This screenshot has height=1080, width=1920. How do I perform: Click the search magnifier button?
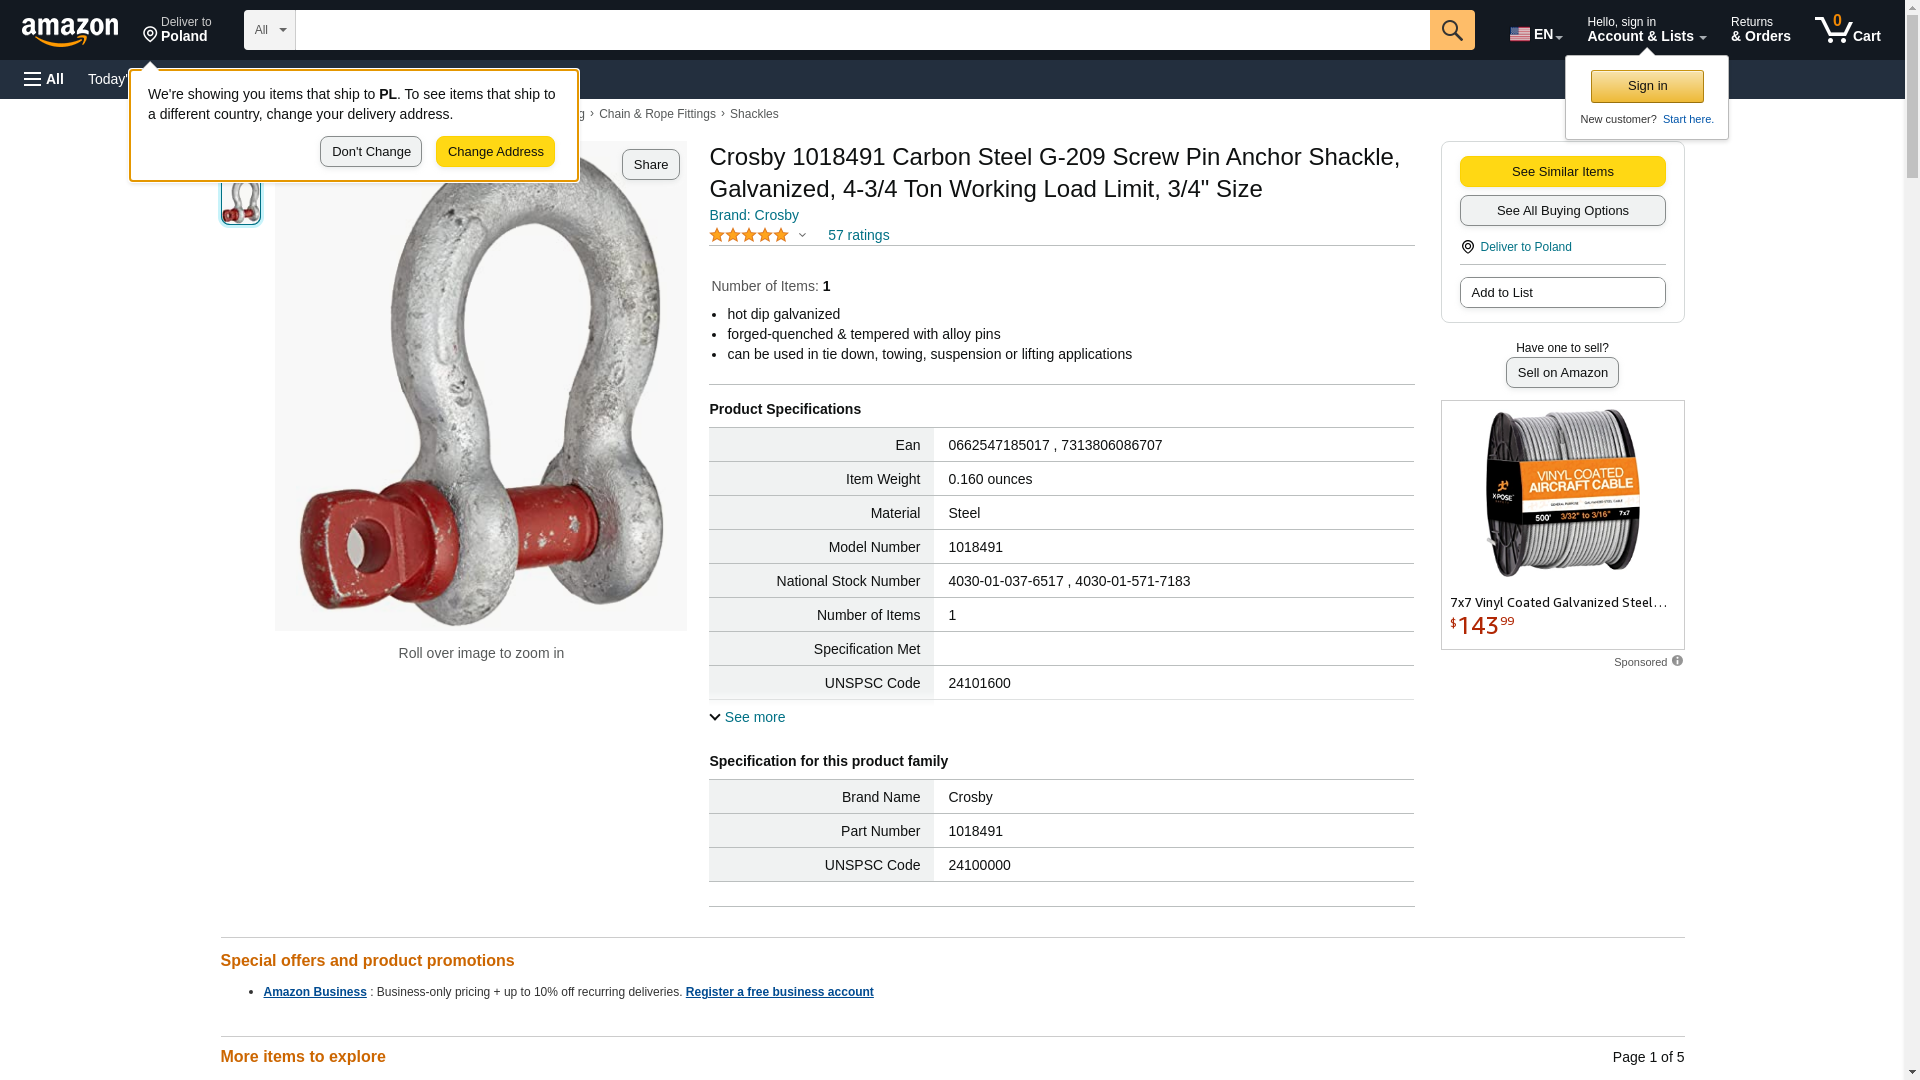[x=1452, y=30]
